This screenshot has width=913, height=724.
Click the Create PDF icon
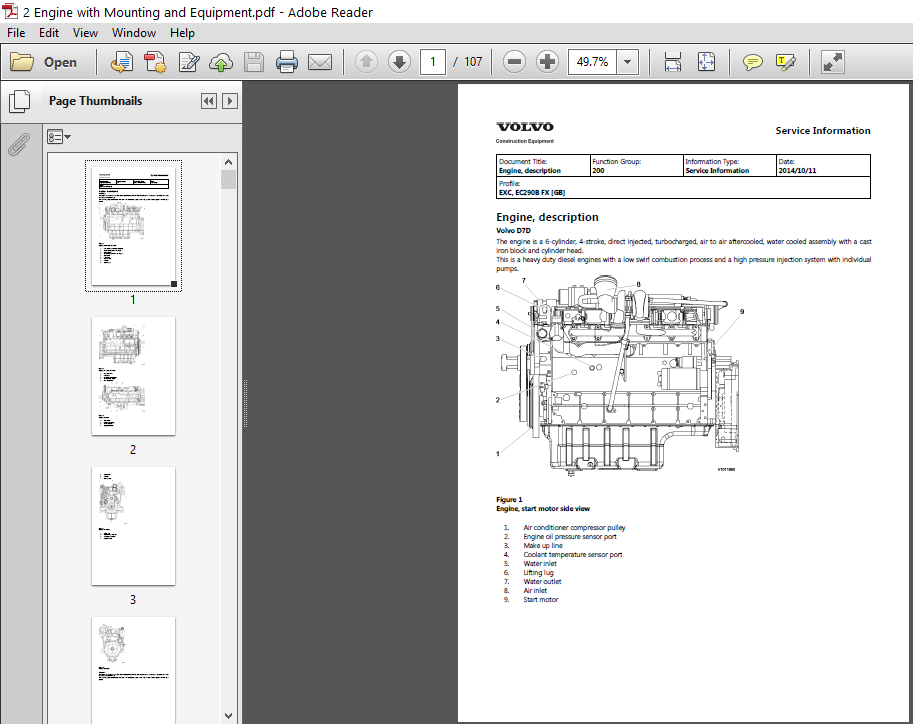click(x=155, y=62)
